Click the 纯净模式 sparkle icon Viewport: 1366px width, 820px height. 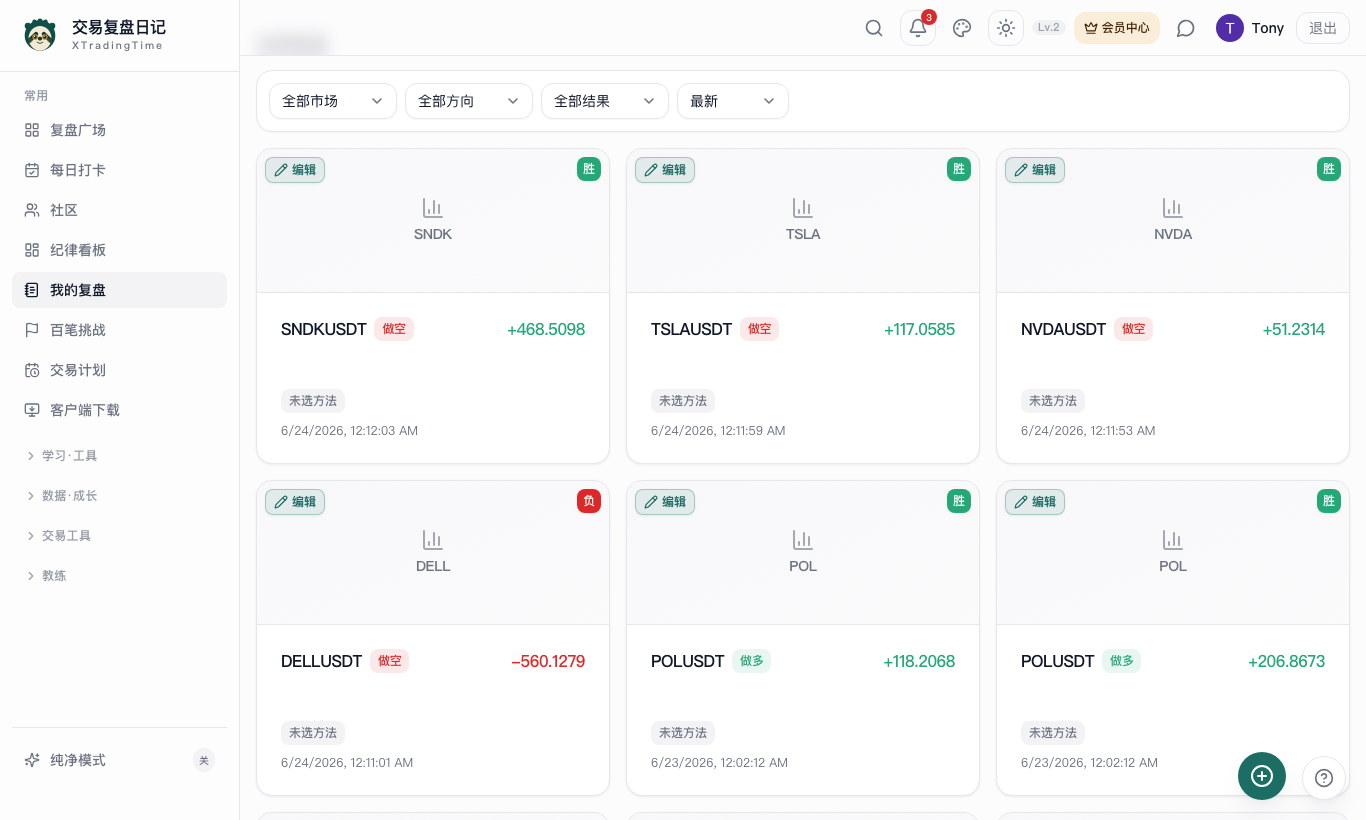click(32, 760)
